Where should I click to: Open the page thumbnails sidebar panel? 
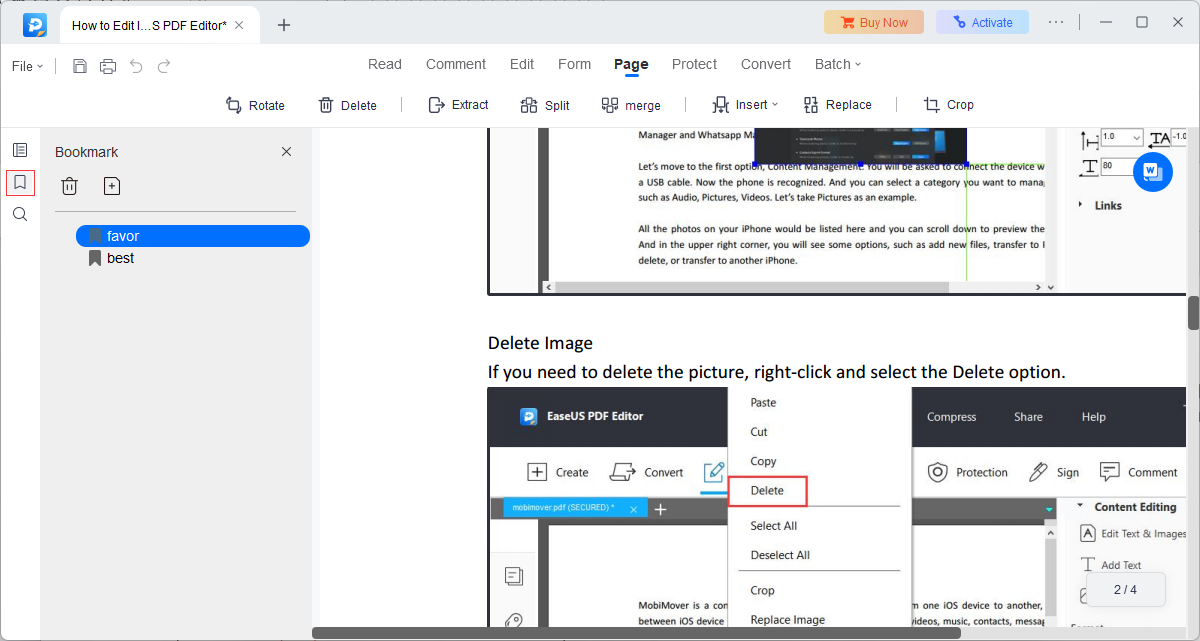[20, 150]
